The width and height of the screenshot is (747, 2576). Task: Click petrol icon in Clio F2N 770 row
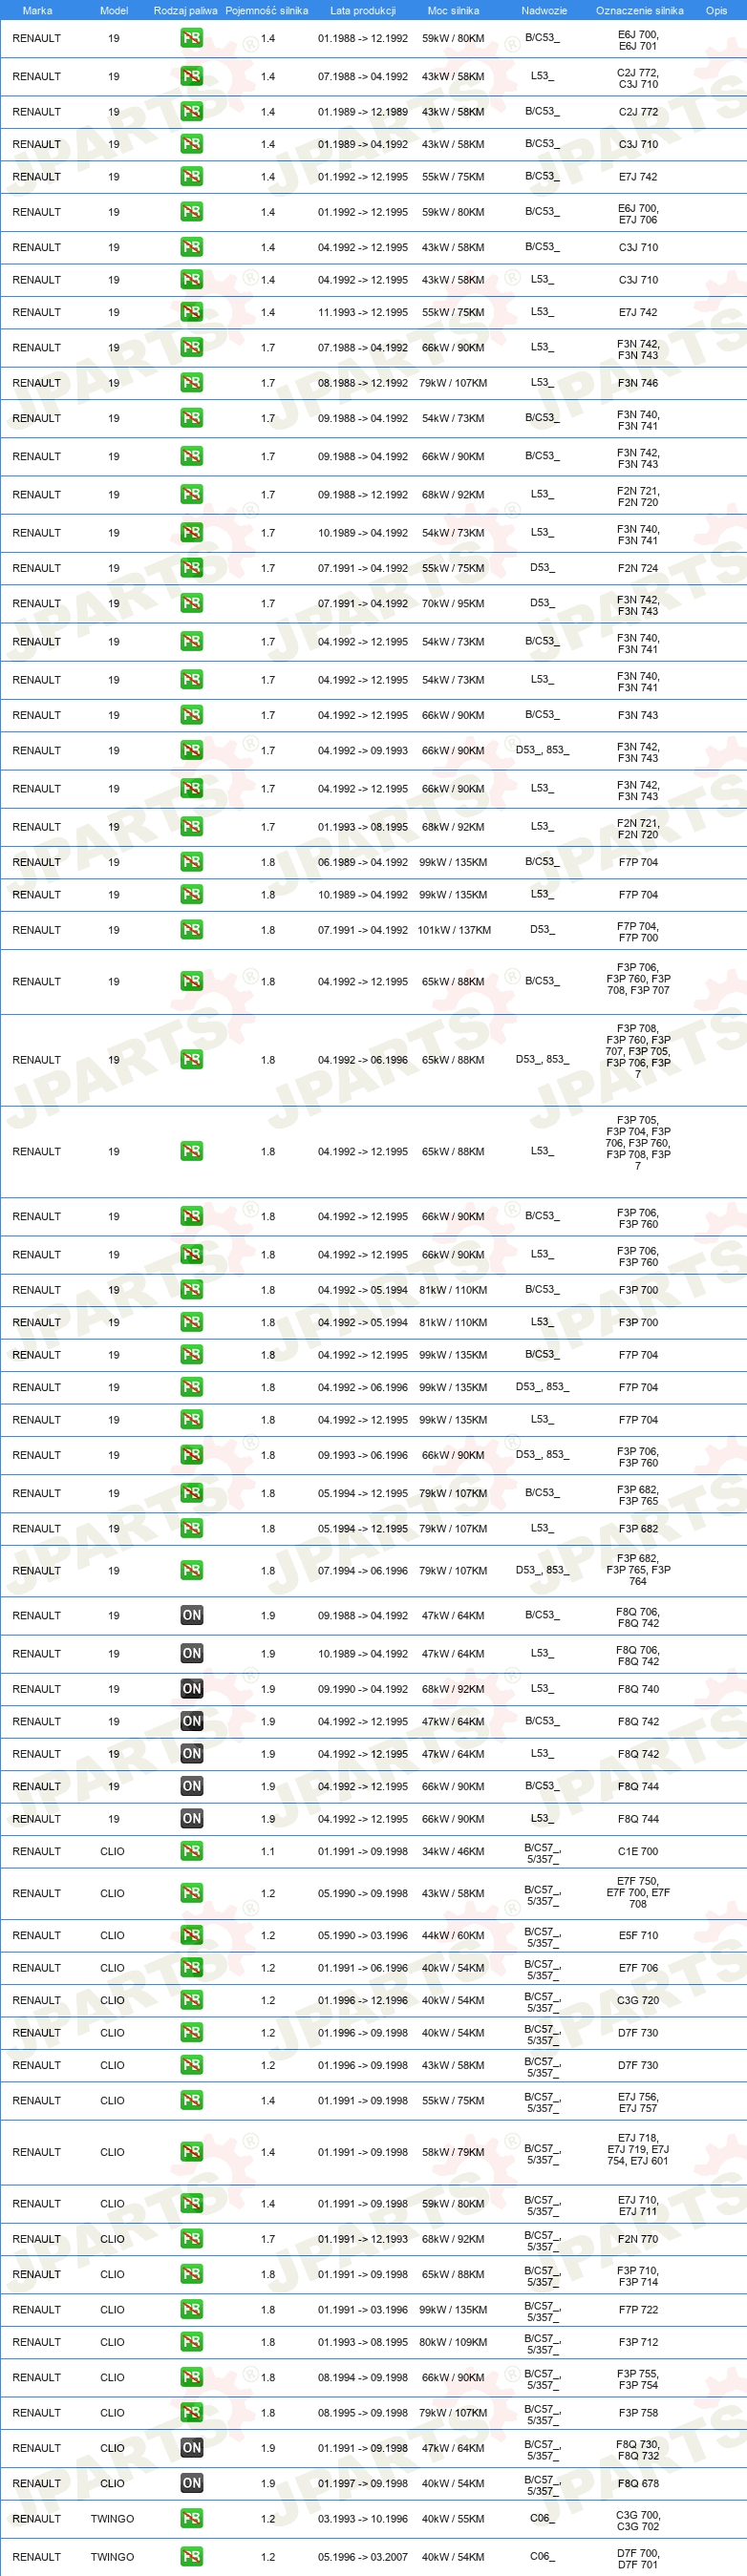(191, 2239)
